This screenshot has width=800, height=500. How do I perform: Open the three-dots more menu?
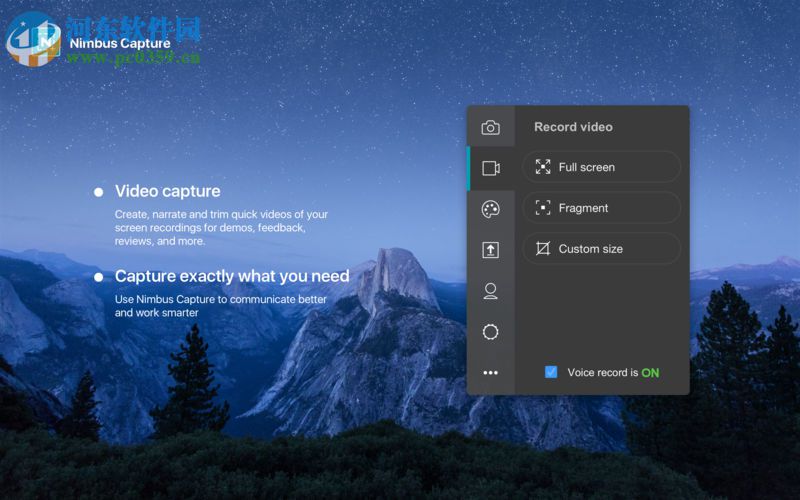coord(490,372)
